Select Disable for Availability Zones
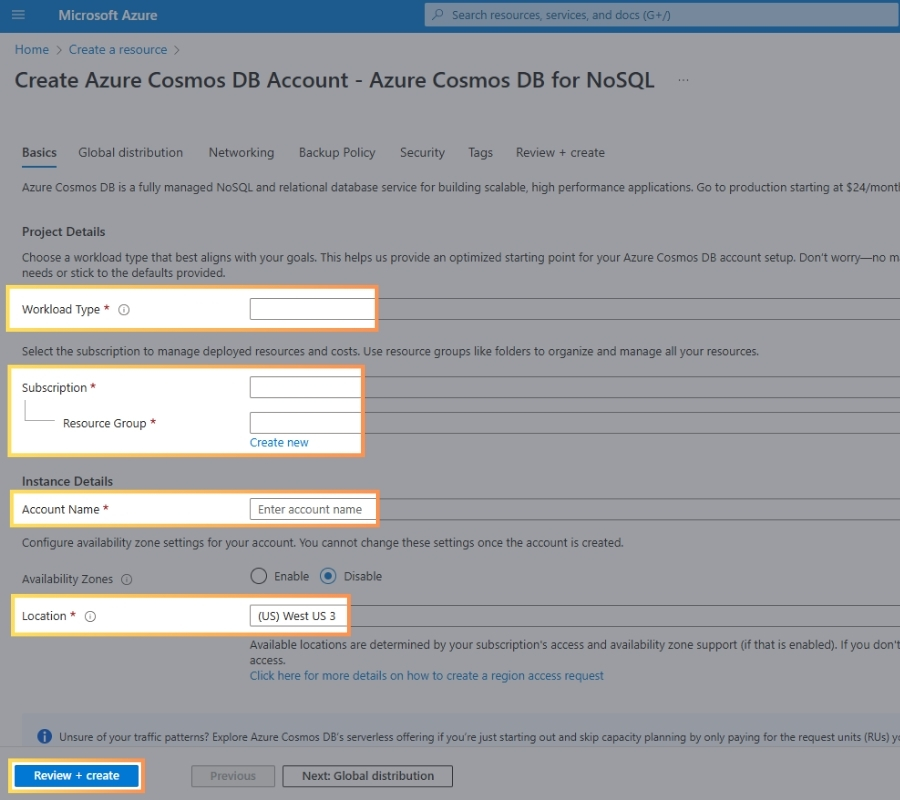 [328, 576]
